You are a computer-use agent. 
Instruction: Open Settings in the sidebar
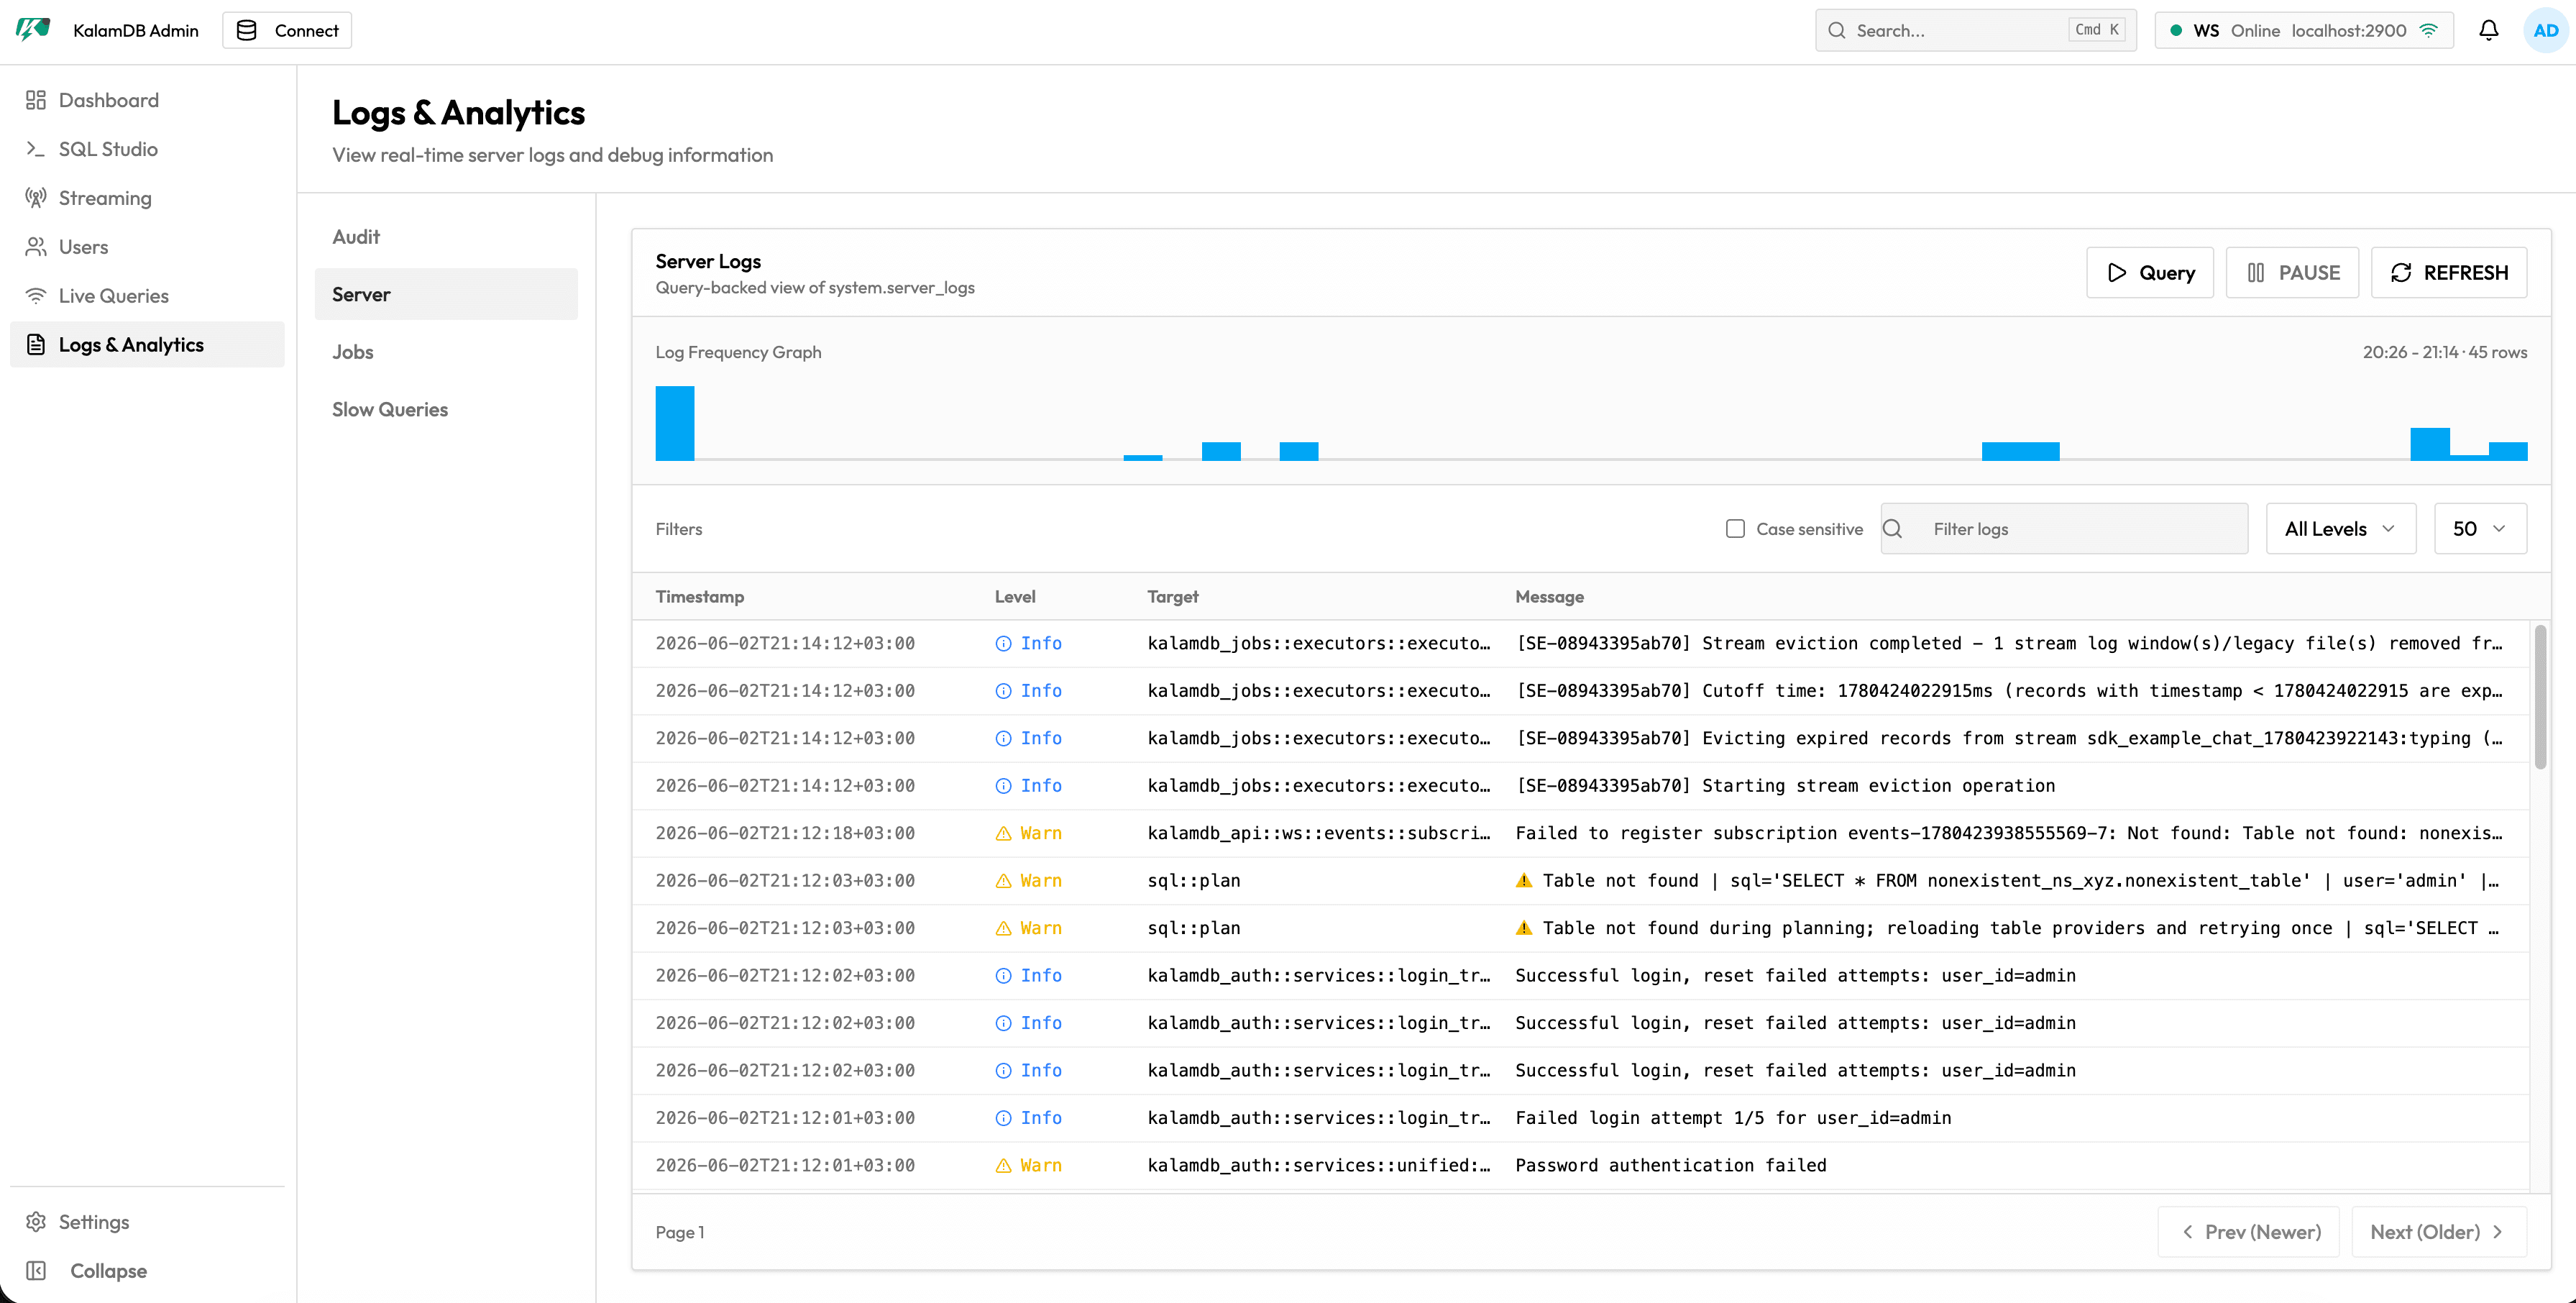pyautogui.click(x=147, y=1221)
